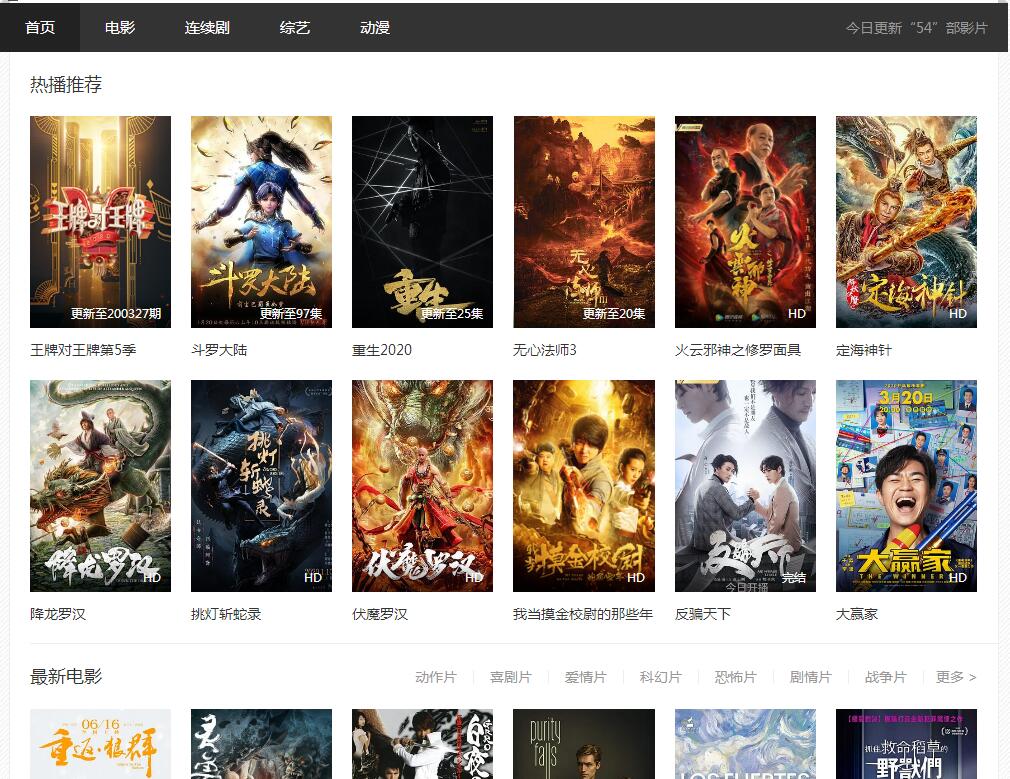
Task: Choose the 恐怖片 genre filter
Action: [x=735, y=677]
